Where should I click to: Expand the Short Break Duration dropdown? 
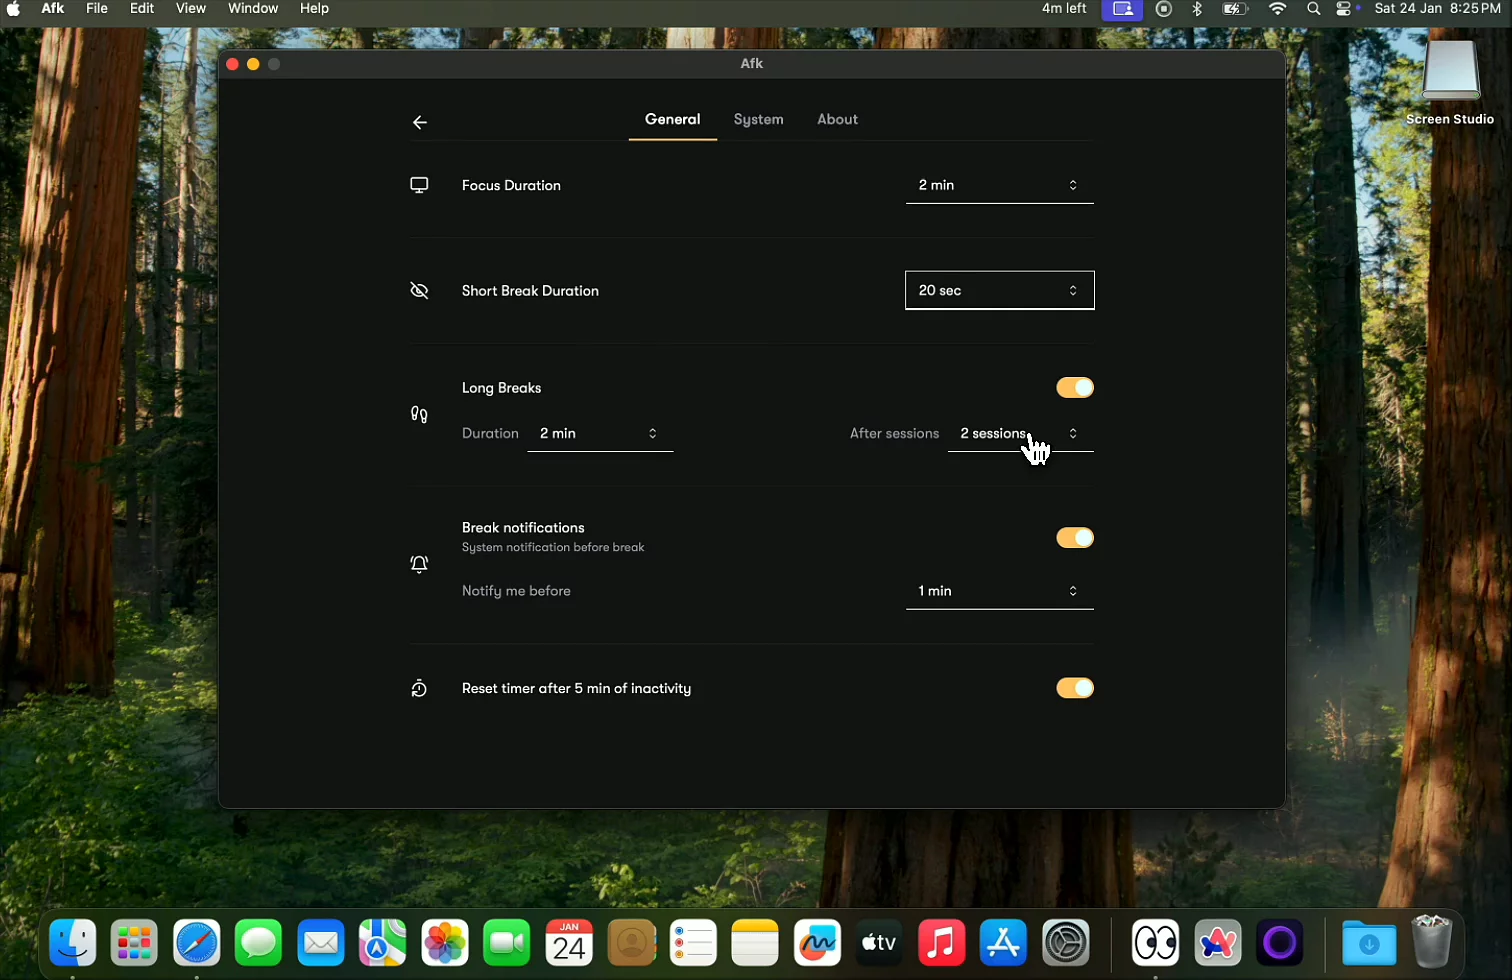[x=999, y=291]
